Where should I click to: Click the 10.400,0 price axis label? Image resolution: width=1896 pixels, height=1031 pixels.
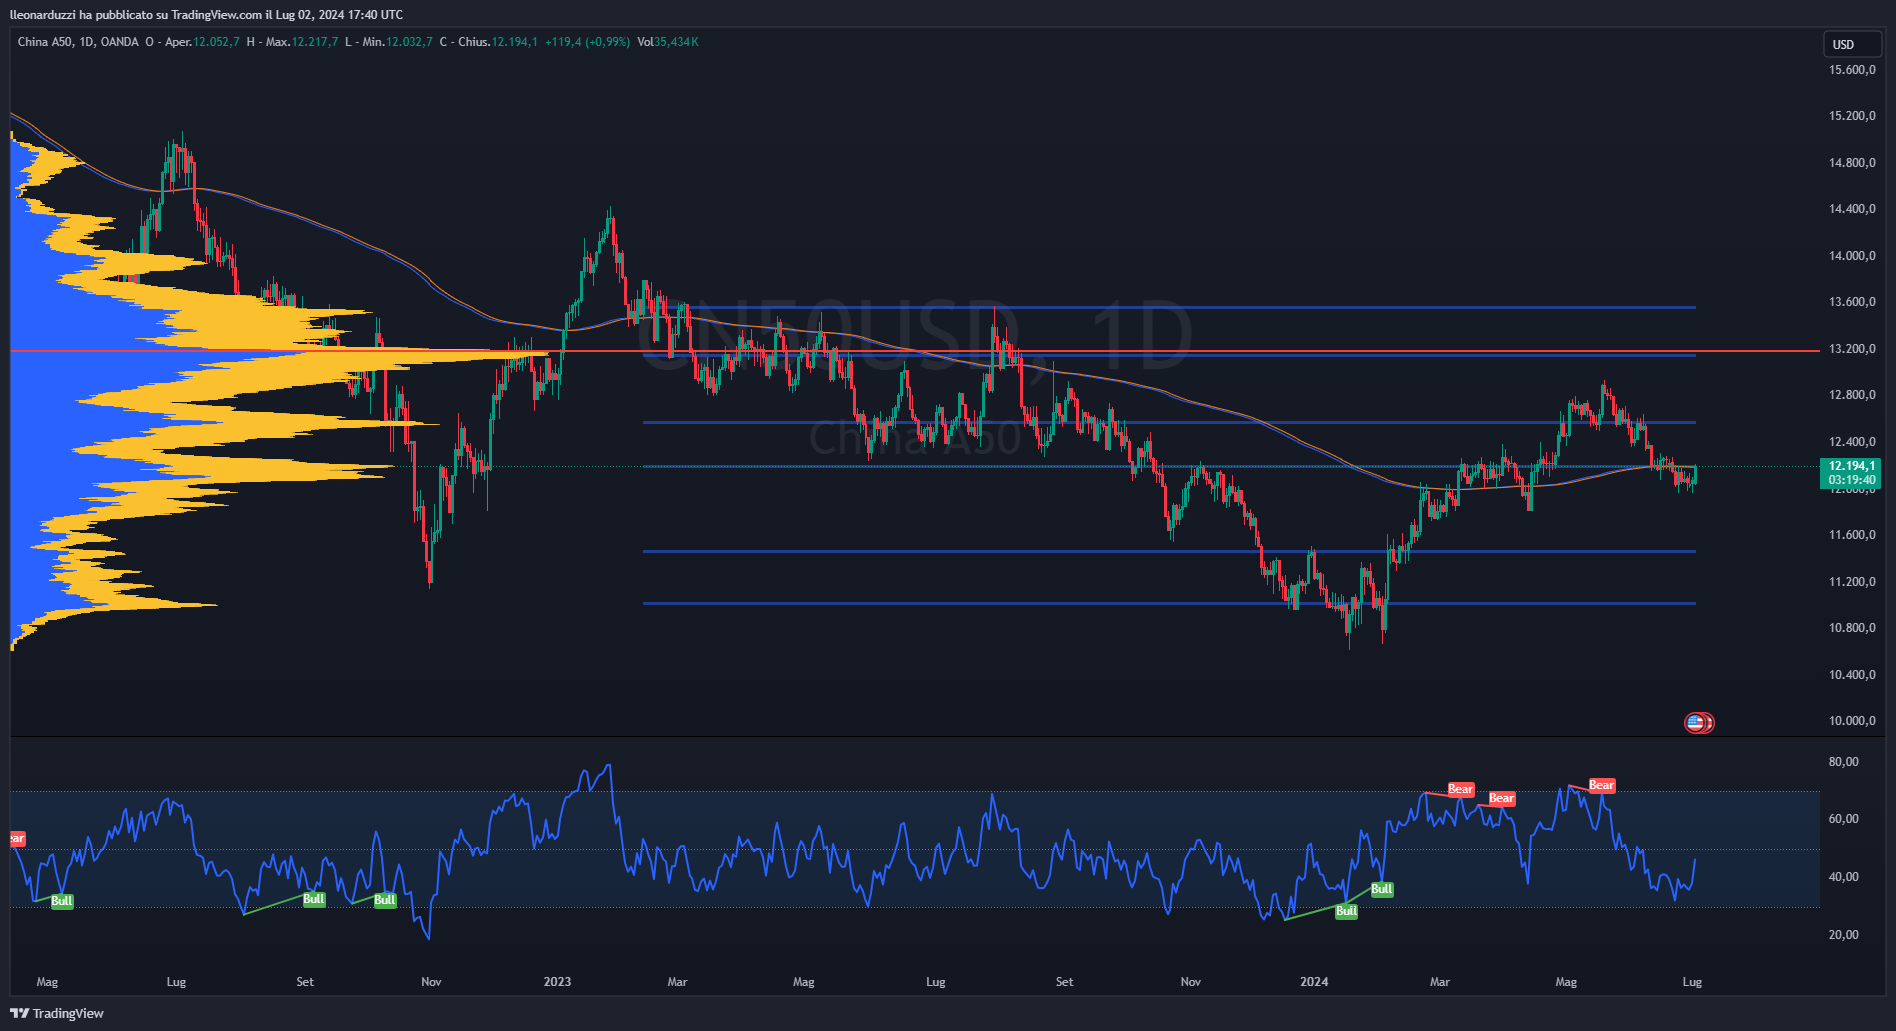(x=1852, y=675)
